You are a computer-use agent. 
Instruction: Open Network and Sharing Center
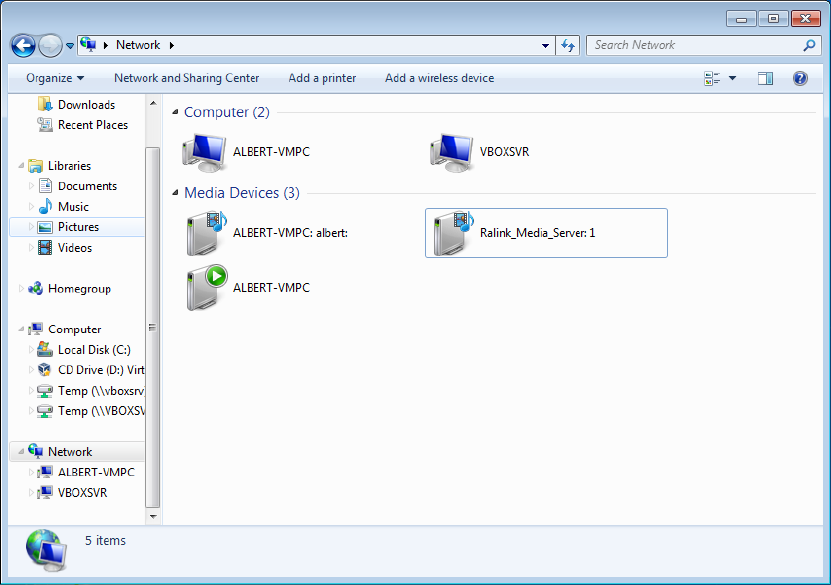coord(187,78)
